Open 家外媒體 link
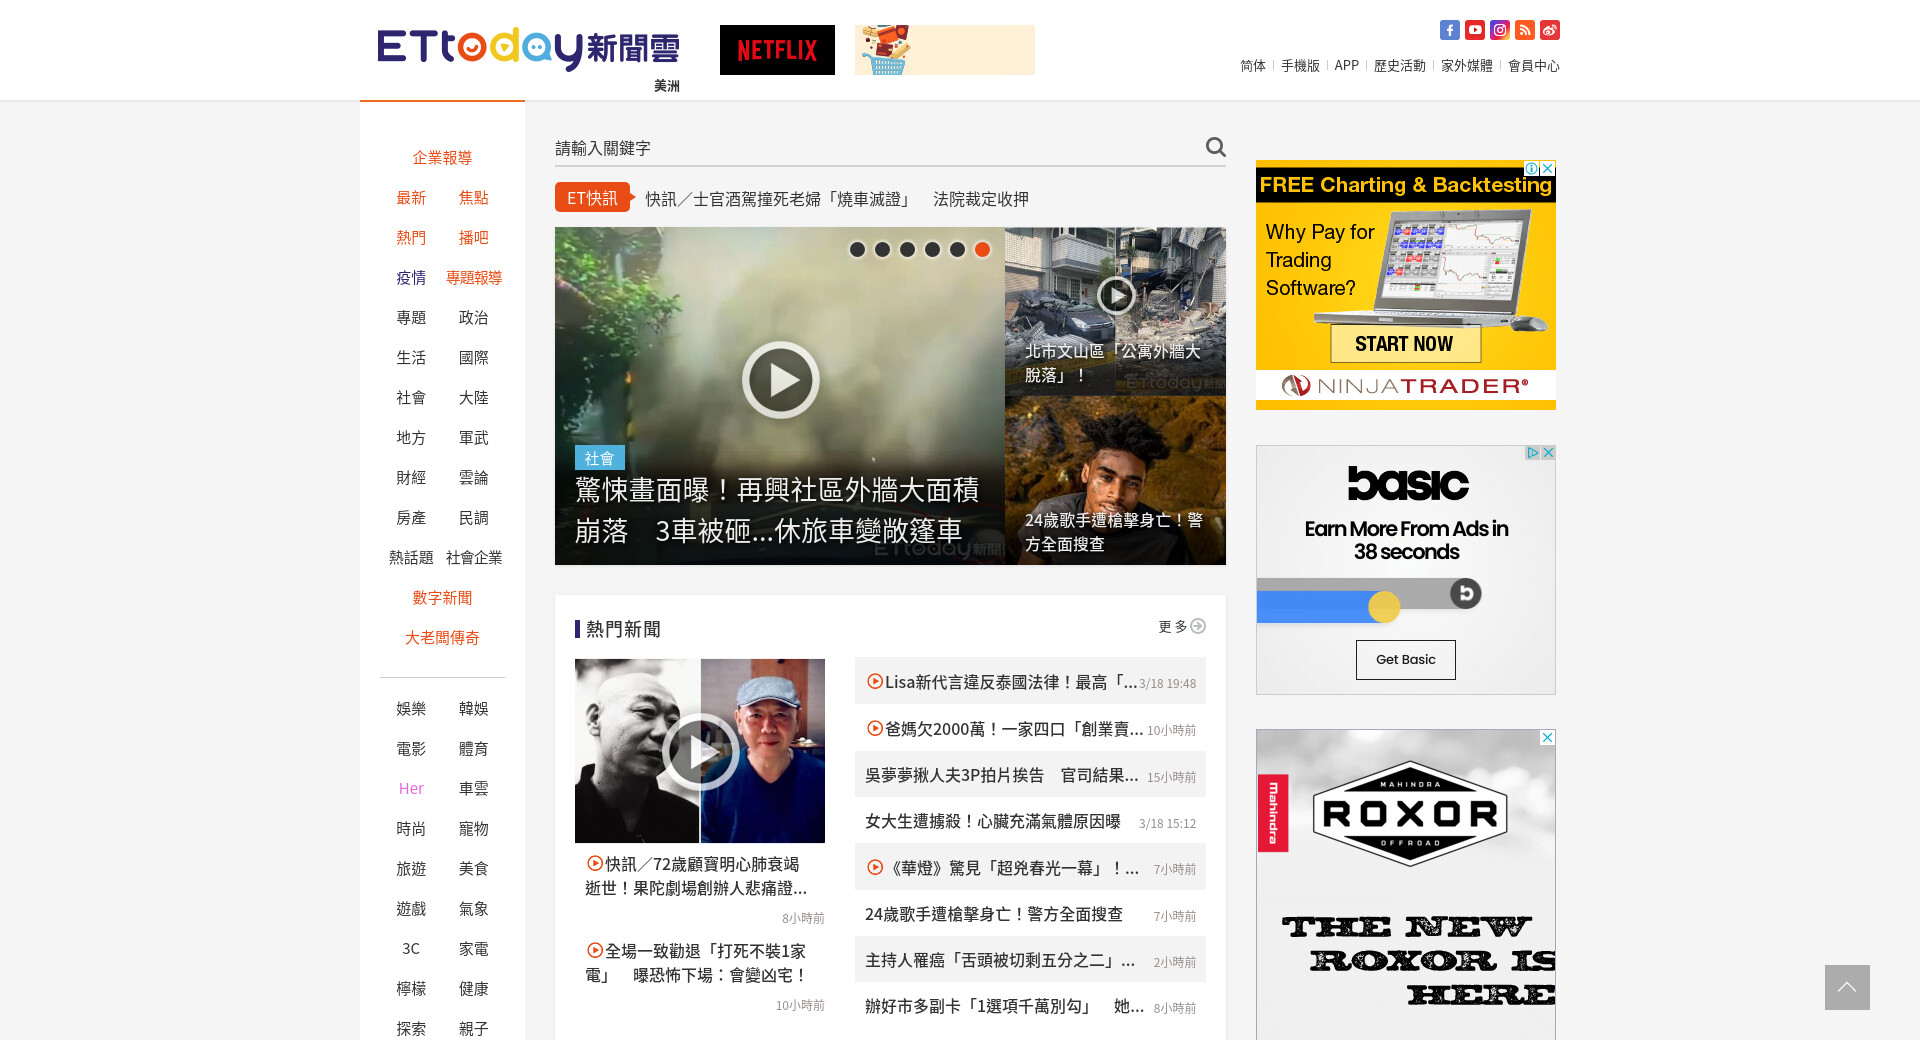Viewport: 1920px width, 1040px height. click(1467, 66)
